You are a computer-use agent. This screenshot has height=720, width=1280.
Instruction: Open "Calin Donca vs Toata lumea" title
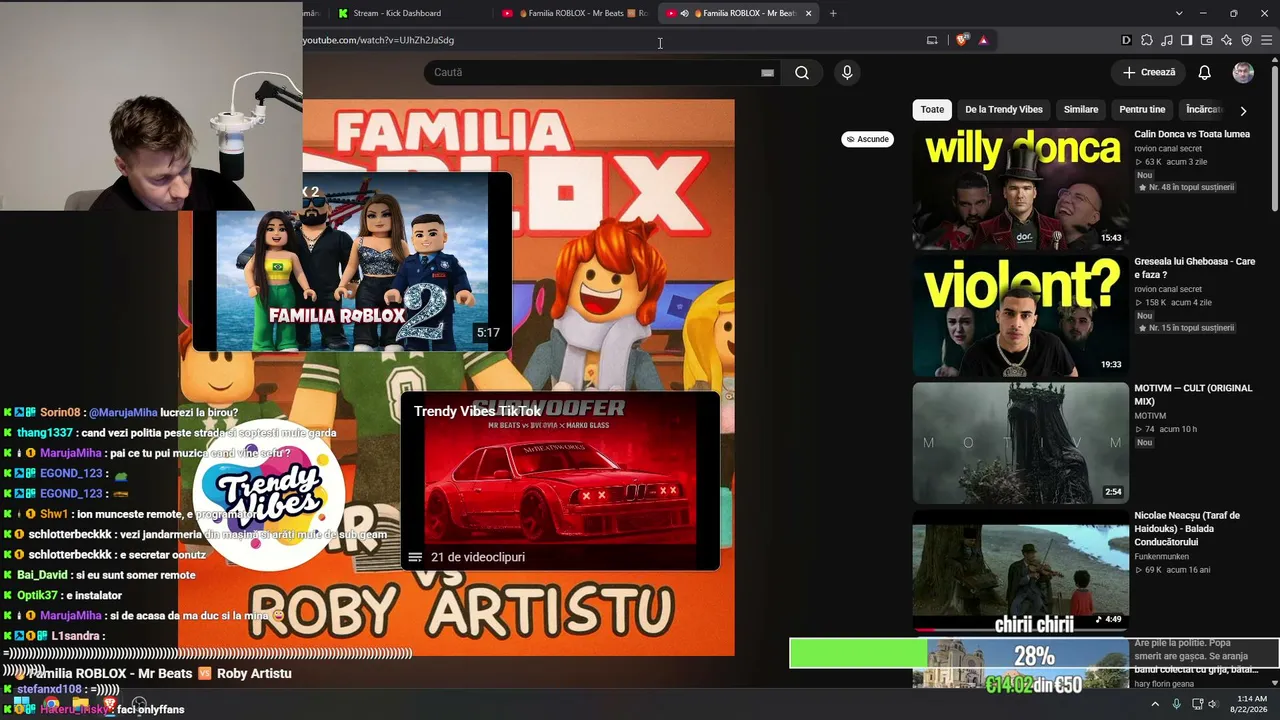point(1192,134)
